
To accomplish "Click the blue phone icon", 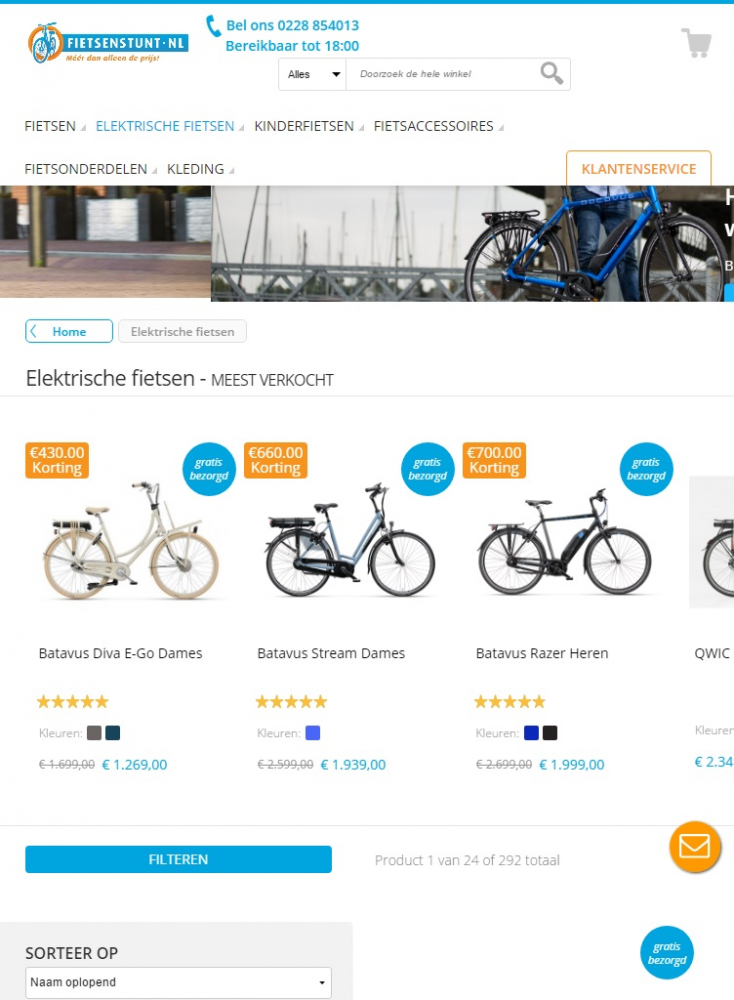I will (213, 26).
